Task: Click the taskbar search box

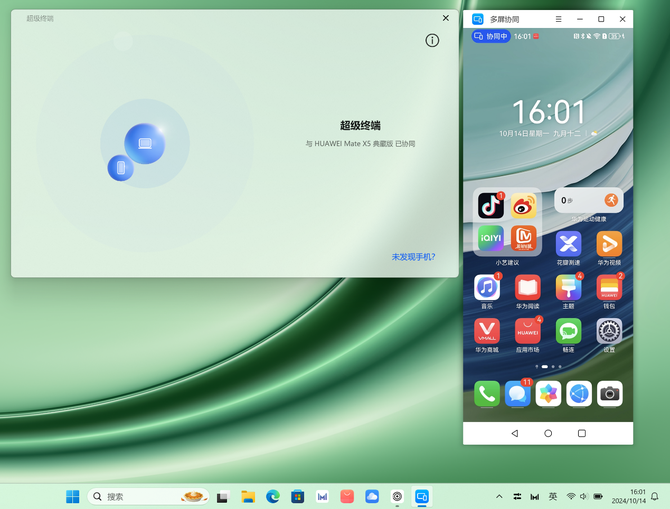Action: pyautogui.click(x=148, y=496)
